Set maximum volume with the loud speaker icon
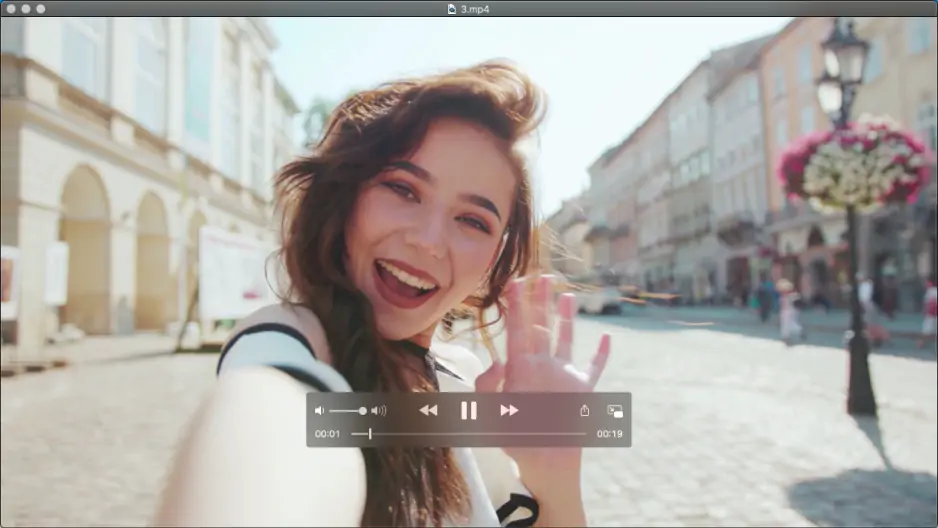 pyautogui.click(x=379, y=410)
